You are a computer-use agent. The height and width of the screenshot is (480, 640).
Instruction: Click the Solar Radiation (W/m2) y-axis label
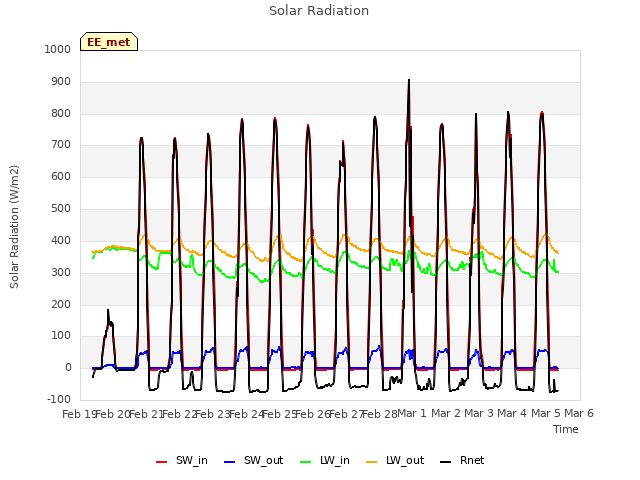pos(14,227)
